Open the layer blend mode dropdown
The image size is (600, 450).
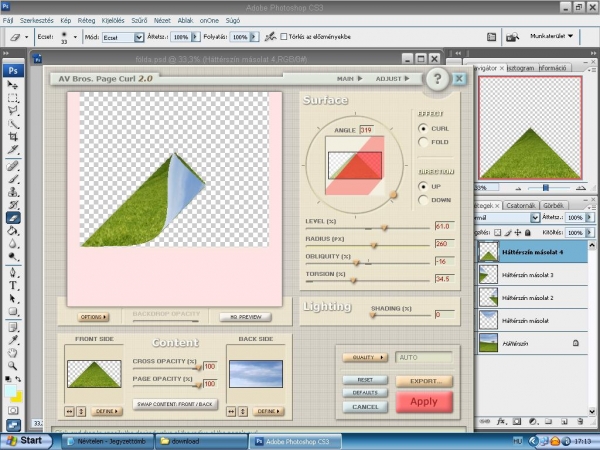click(535, 217)
